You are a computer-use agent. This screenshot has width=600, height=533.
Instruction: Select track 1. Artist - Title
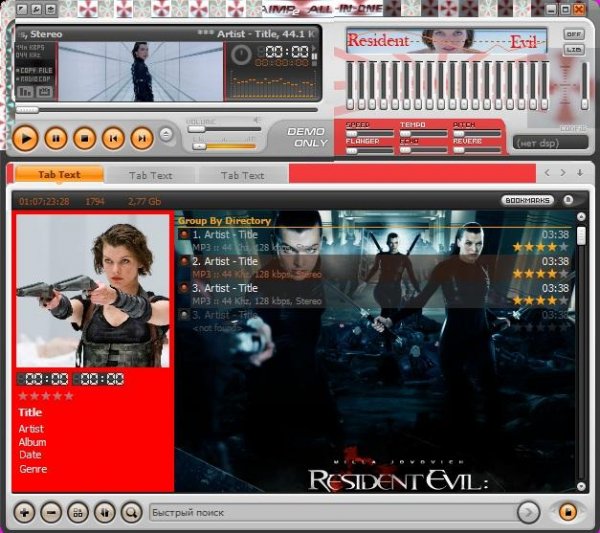pos(375,241)
